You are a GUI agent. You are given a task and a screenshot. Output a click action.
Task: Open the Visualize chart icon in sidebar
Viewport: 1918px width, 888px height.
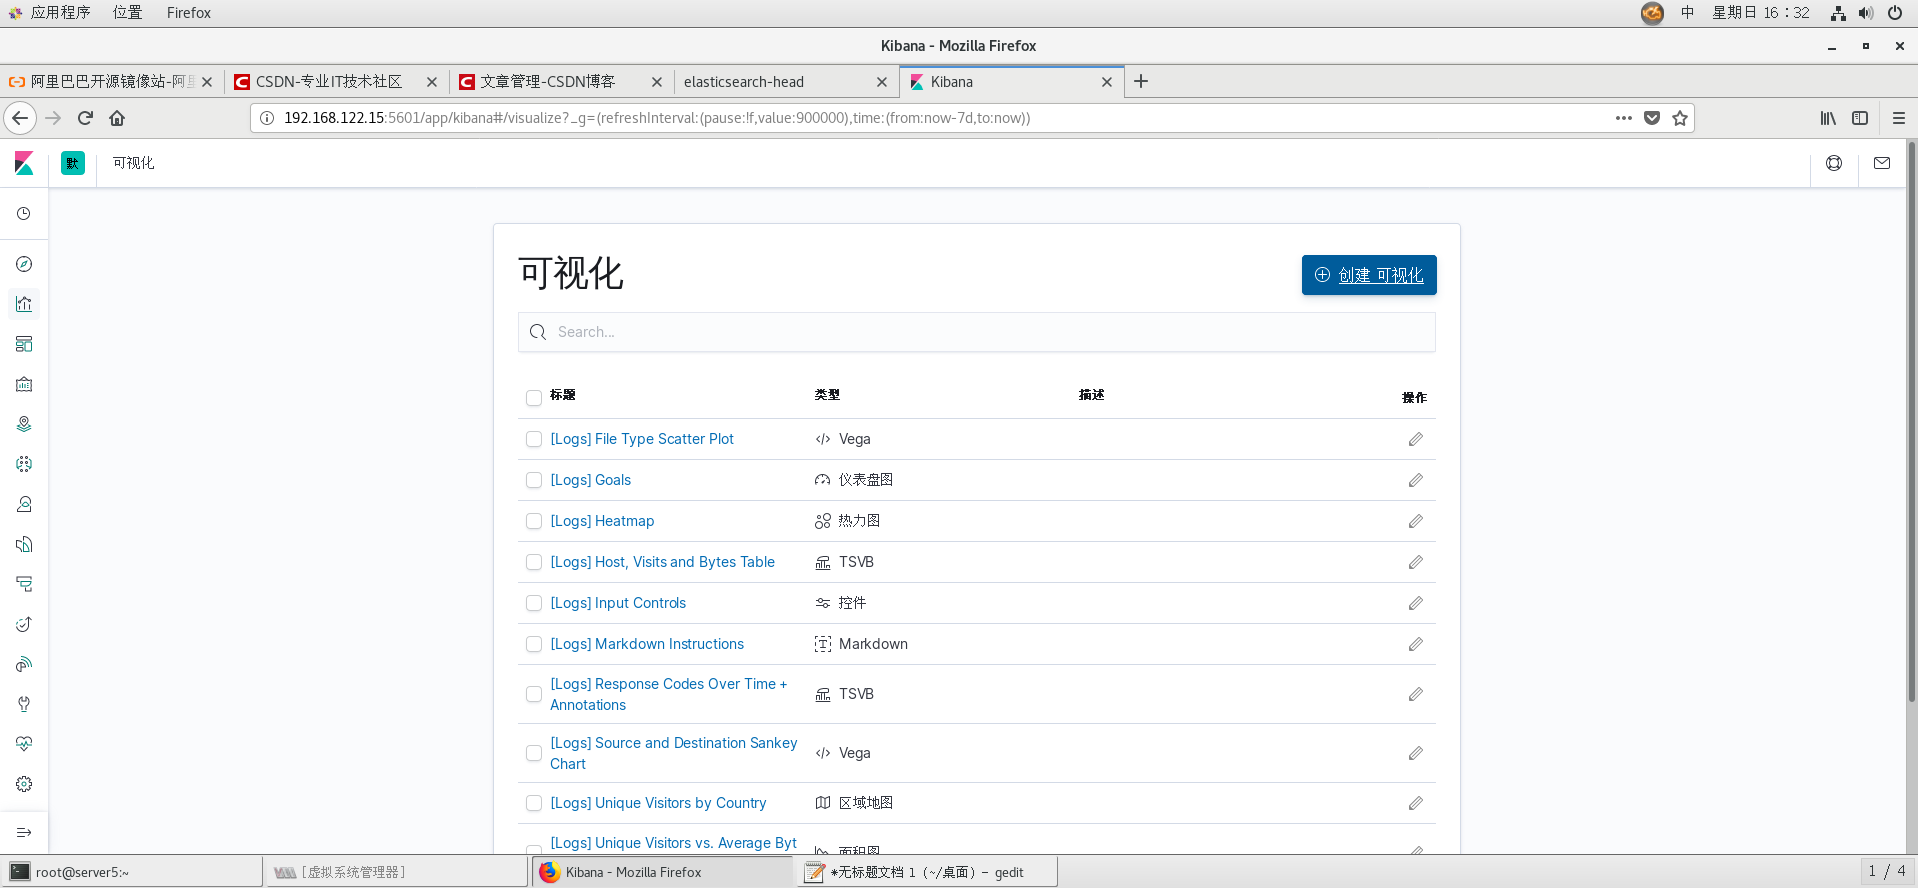tap(24, 304)
